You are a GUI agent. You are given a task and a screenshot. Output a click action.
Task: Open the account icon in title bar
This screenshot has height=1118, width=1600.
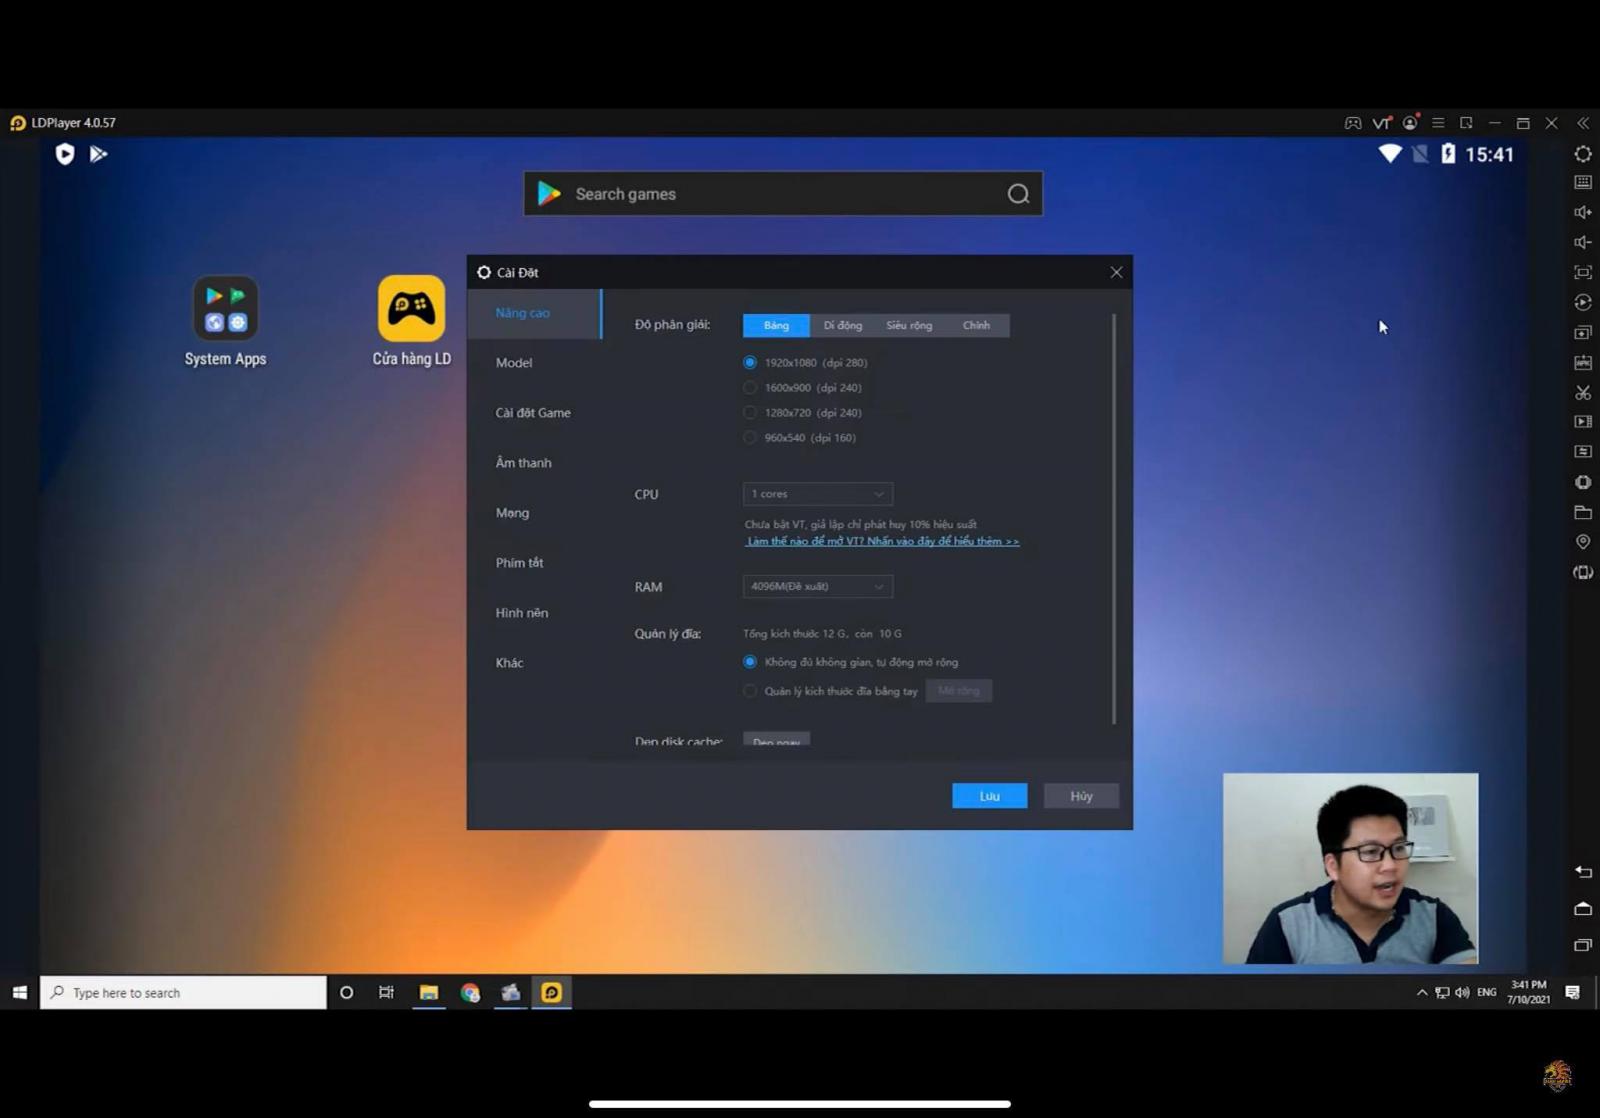[1410, 123]
